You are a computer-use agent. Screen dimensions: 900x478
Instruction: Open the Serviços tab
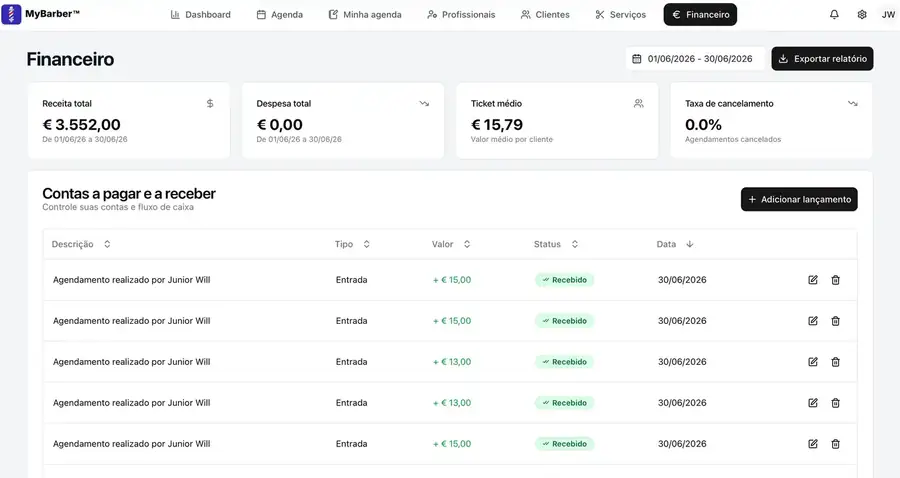[x=620, y=14]
